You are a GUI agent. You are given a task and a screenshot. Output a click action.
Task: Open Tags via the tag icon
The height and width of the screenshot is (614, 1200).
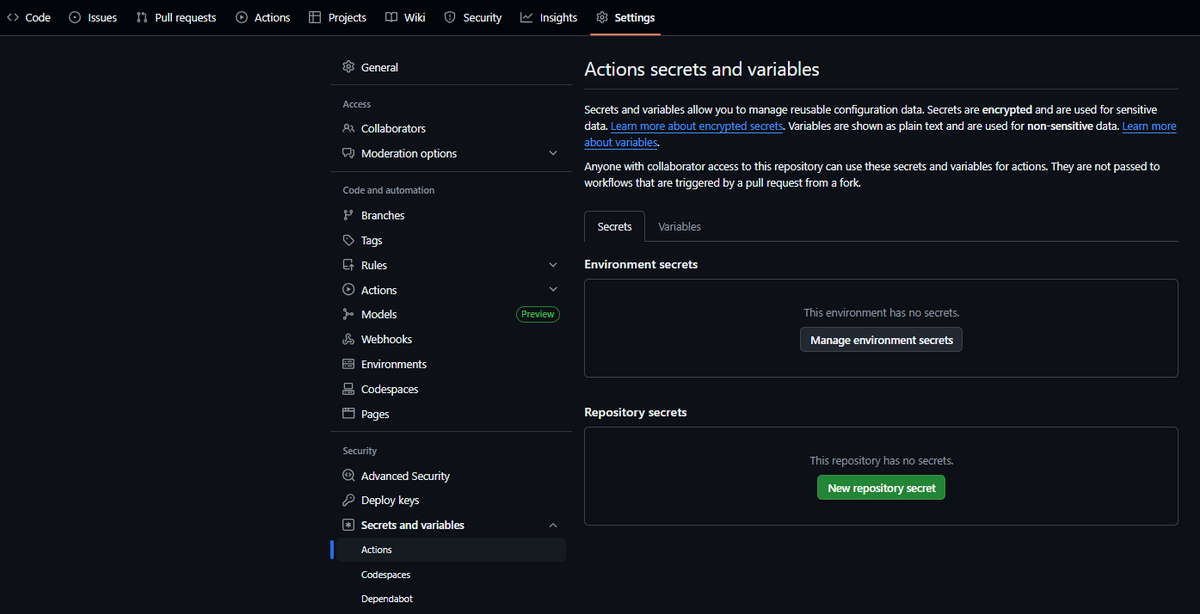[x=348, y=240]
